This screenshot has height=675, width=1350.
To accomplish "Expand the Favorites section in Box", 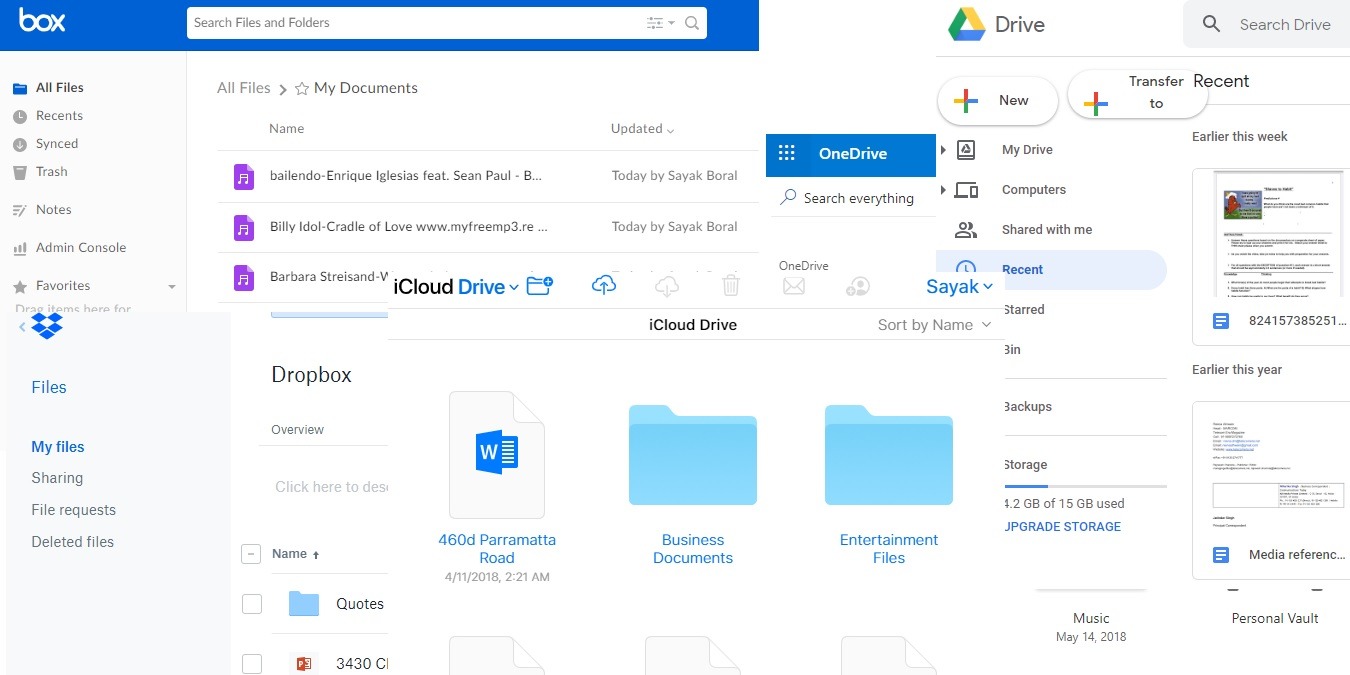I will coord(170,285).
